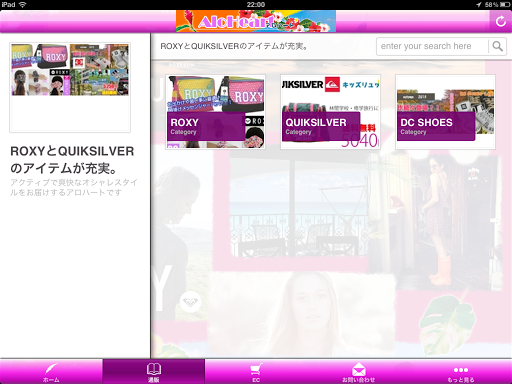Click the sidebar heading ROXYとQUIKSILVERのアイテムが充実
The width and height of the screenshot is (512, 384).
(72, 160)
